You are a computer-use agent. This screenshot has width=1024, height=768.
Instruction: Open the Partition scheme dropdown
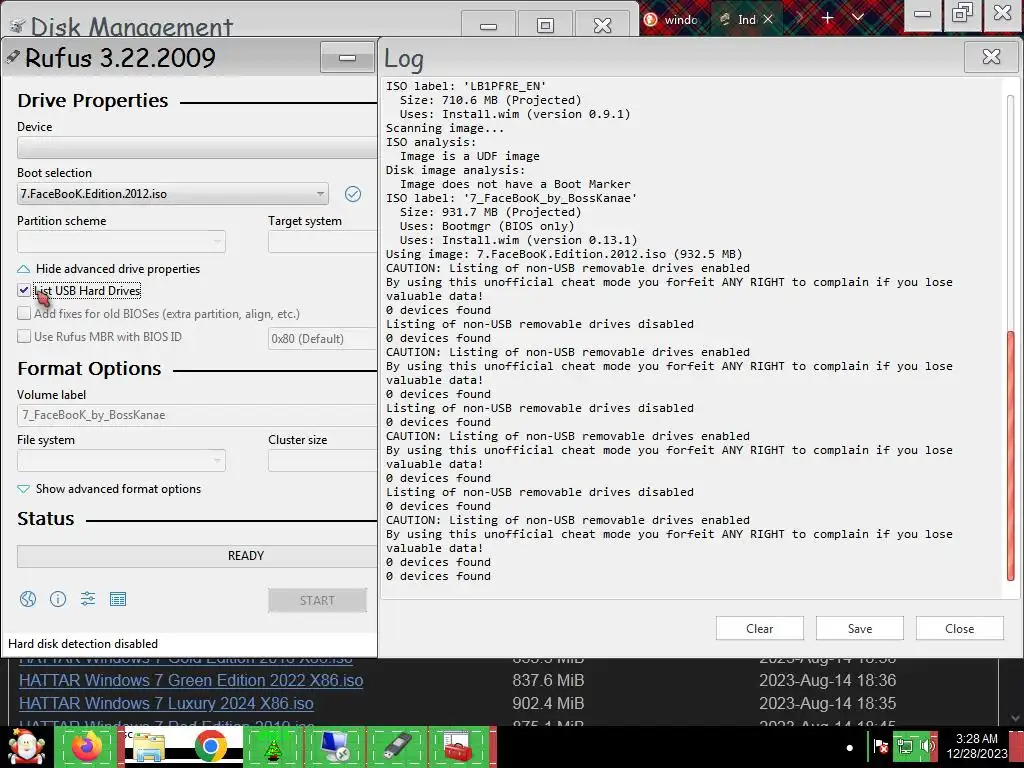pos(121,242)
